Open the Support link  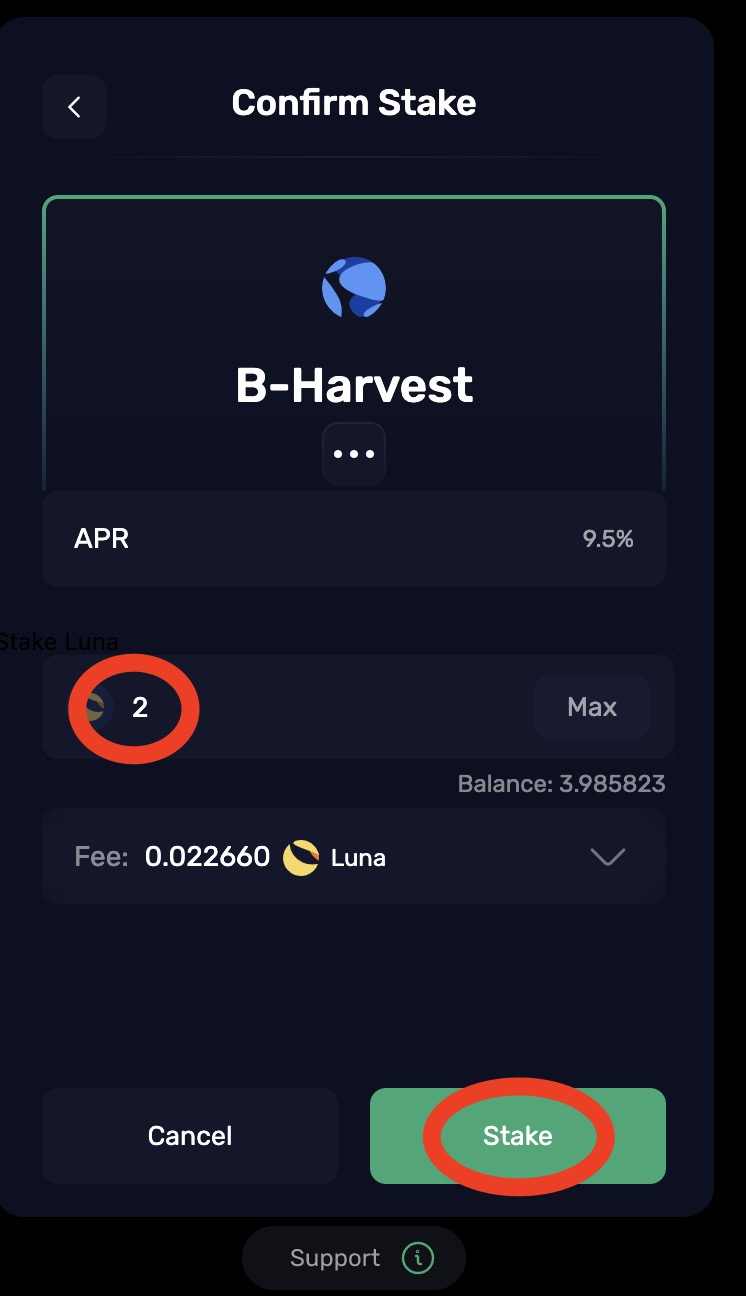tap(335, 1258)
